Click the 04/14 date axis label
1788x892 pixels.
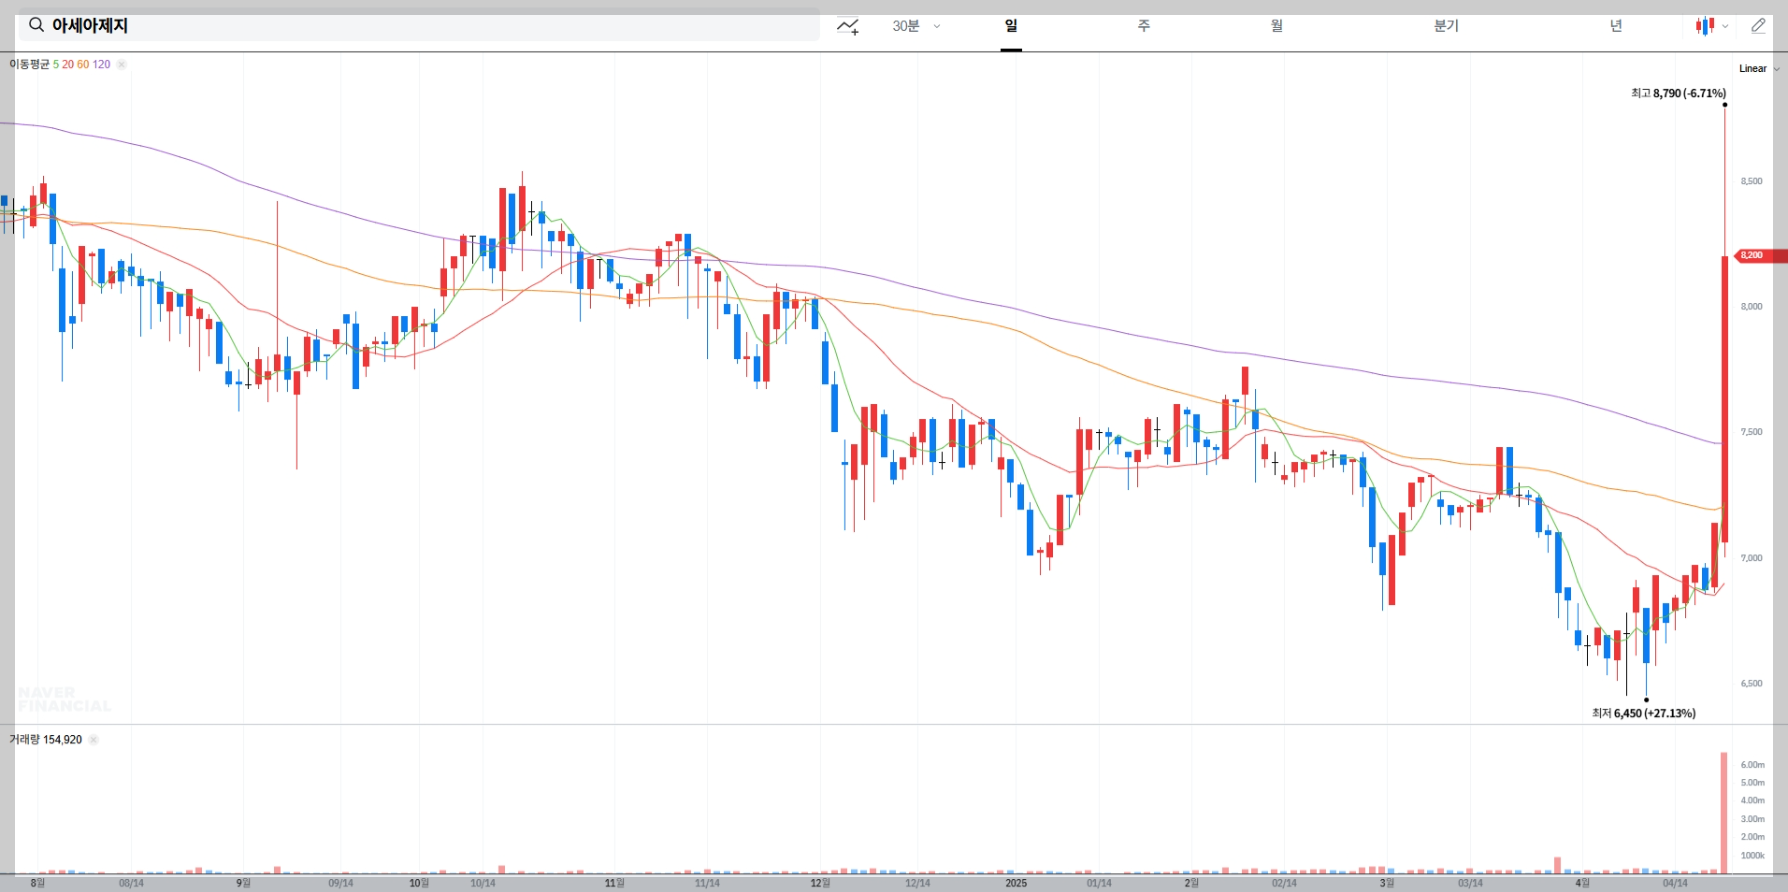coord(1675,883)
